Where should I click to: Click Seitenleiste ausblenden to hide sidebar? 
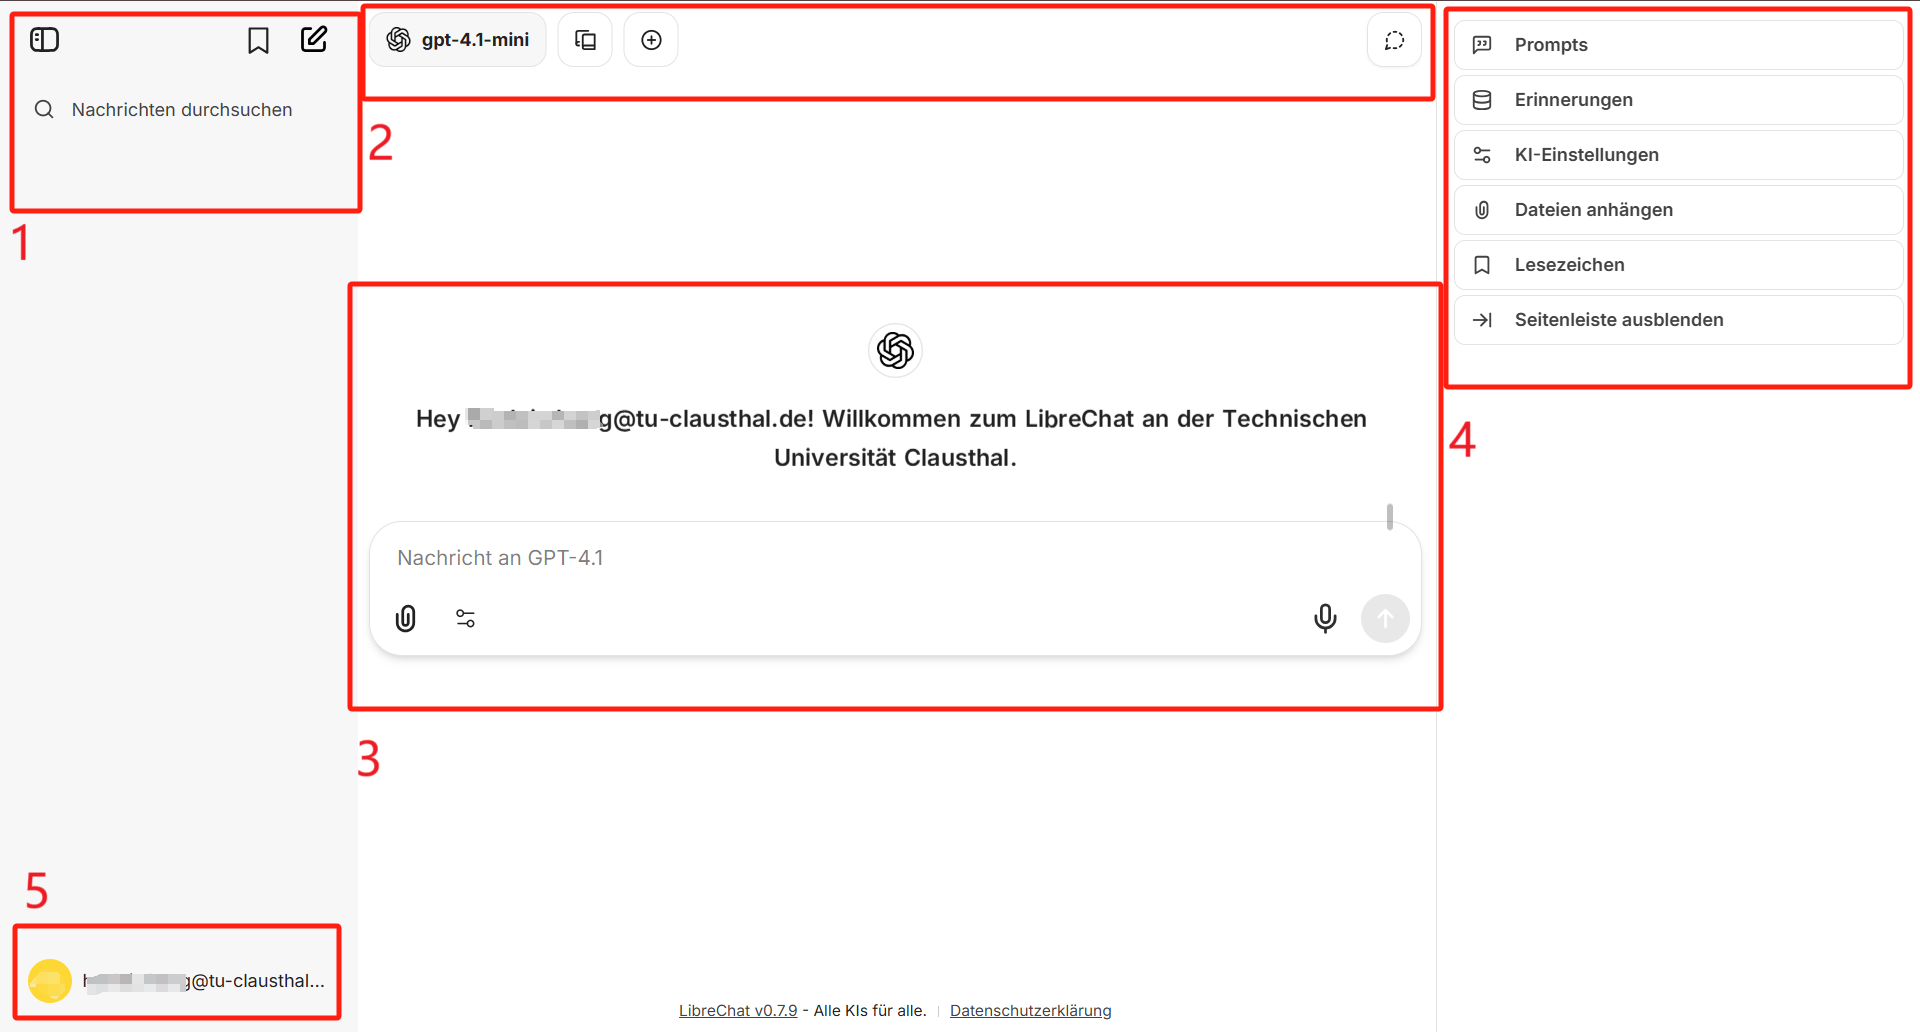[x=1678, y=320]
